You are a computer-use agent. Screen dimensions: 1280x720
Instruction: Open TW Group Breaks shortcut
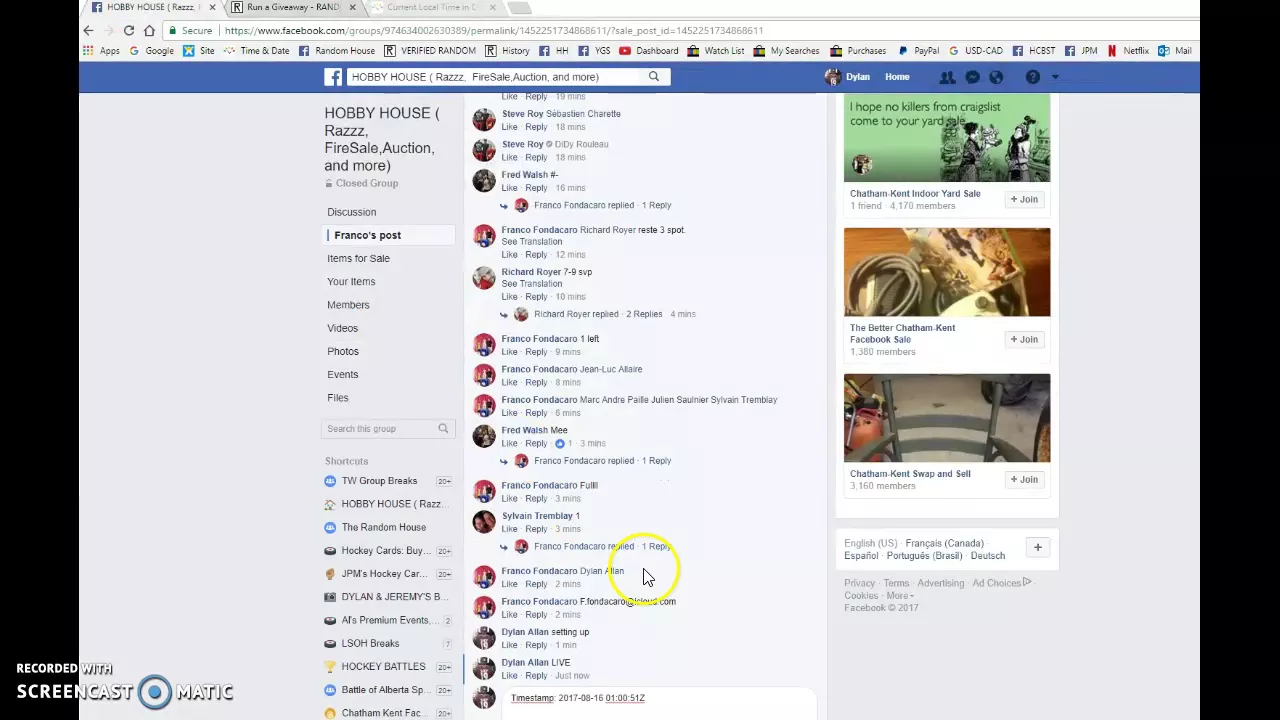tap(379, 481)
